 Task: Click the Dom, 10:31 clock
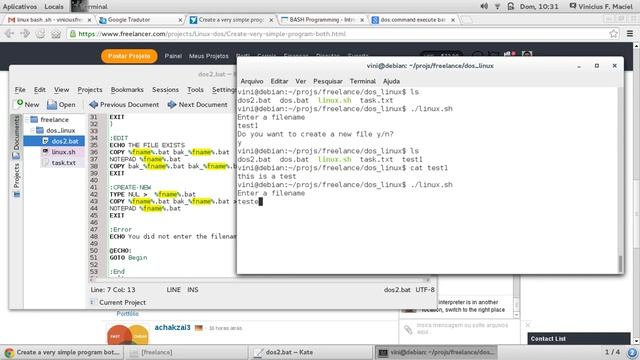pyautogui.click(x=539, y=7)
